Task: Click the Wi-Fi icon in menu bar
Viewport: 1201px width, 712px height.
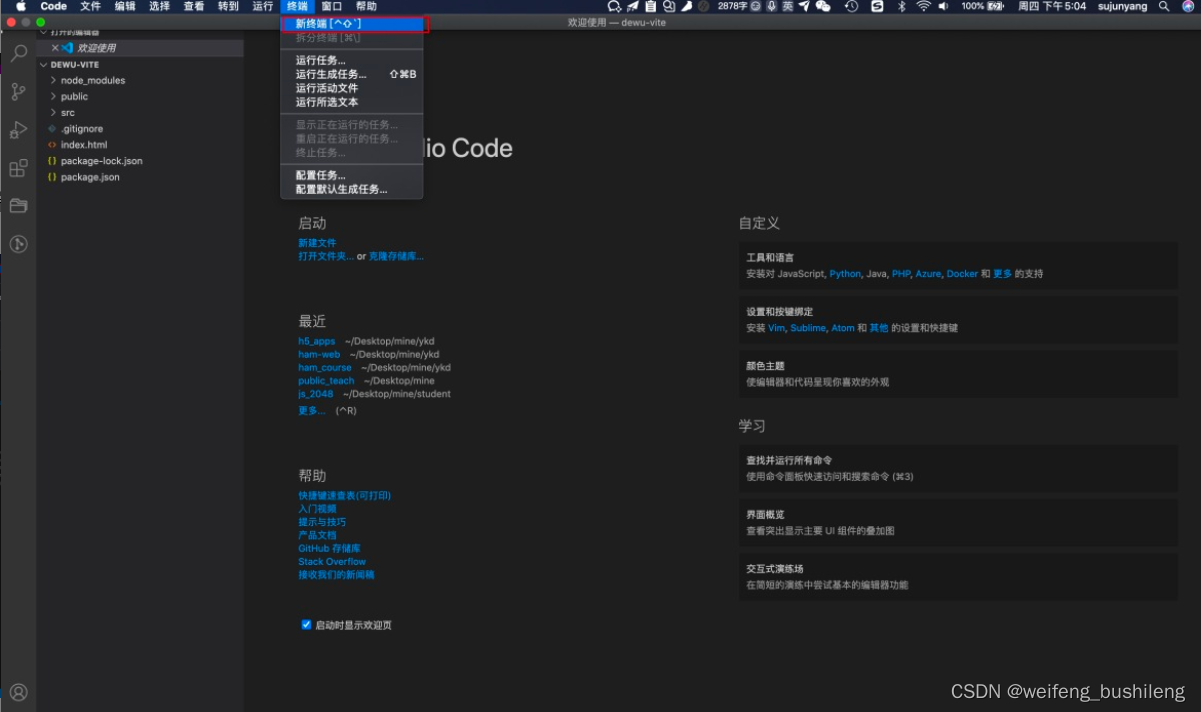Action: tap(924, 6)
